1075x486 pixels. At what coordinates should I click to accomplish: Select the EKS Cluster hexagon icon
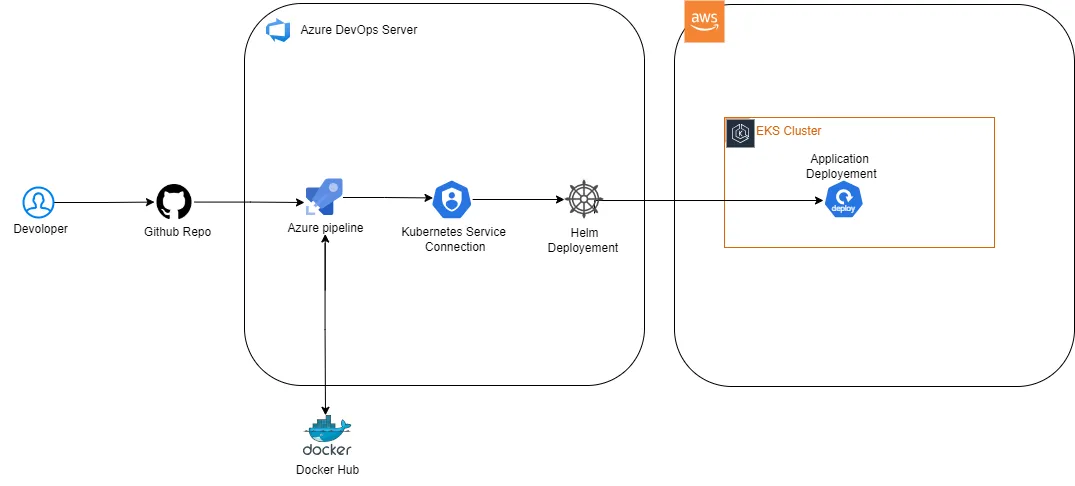[740, 133]
